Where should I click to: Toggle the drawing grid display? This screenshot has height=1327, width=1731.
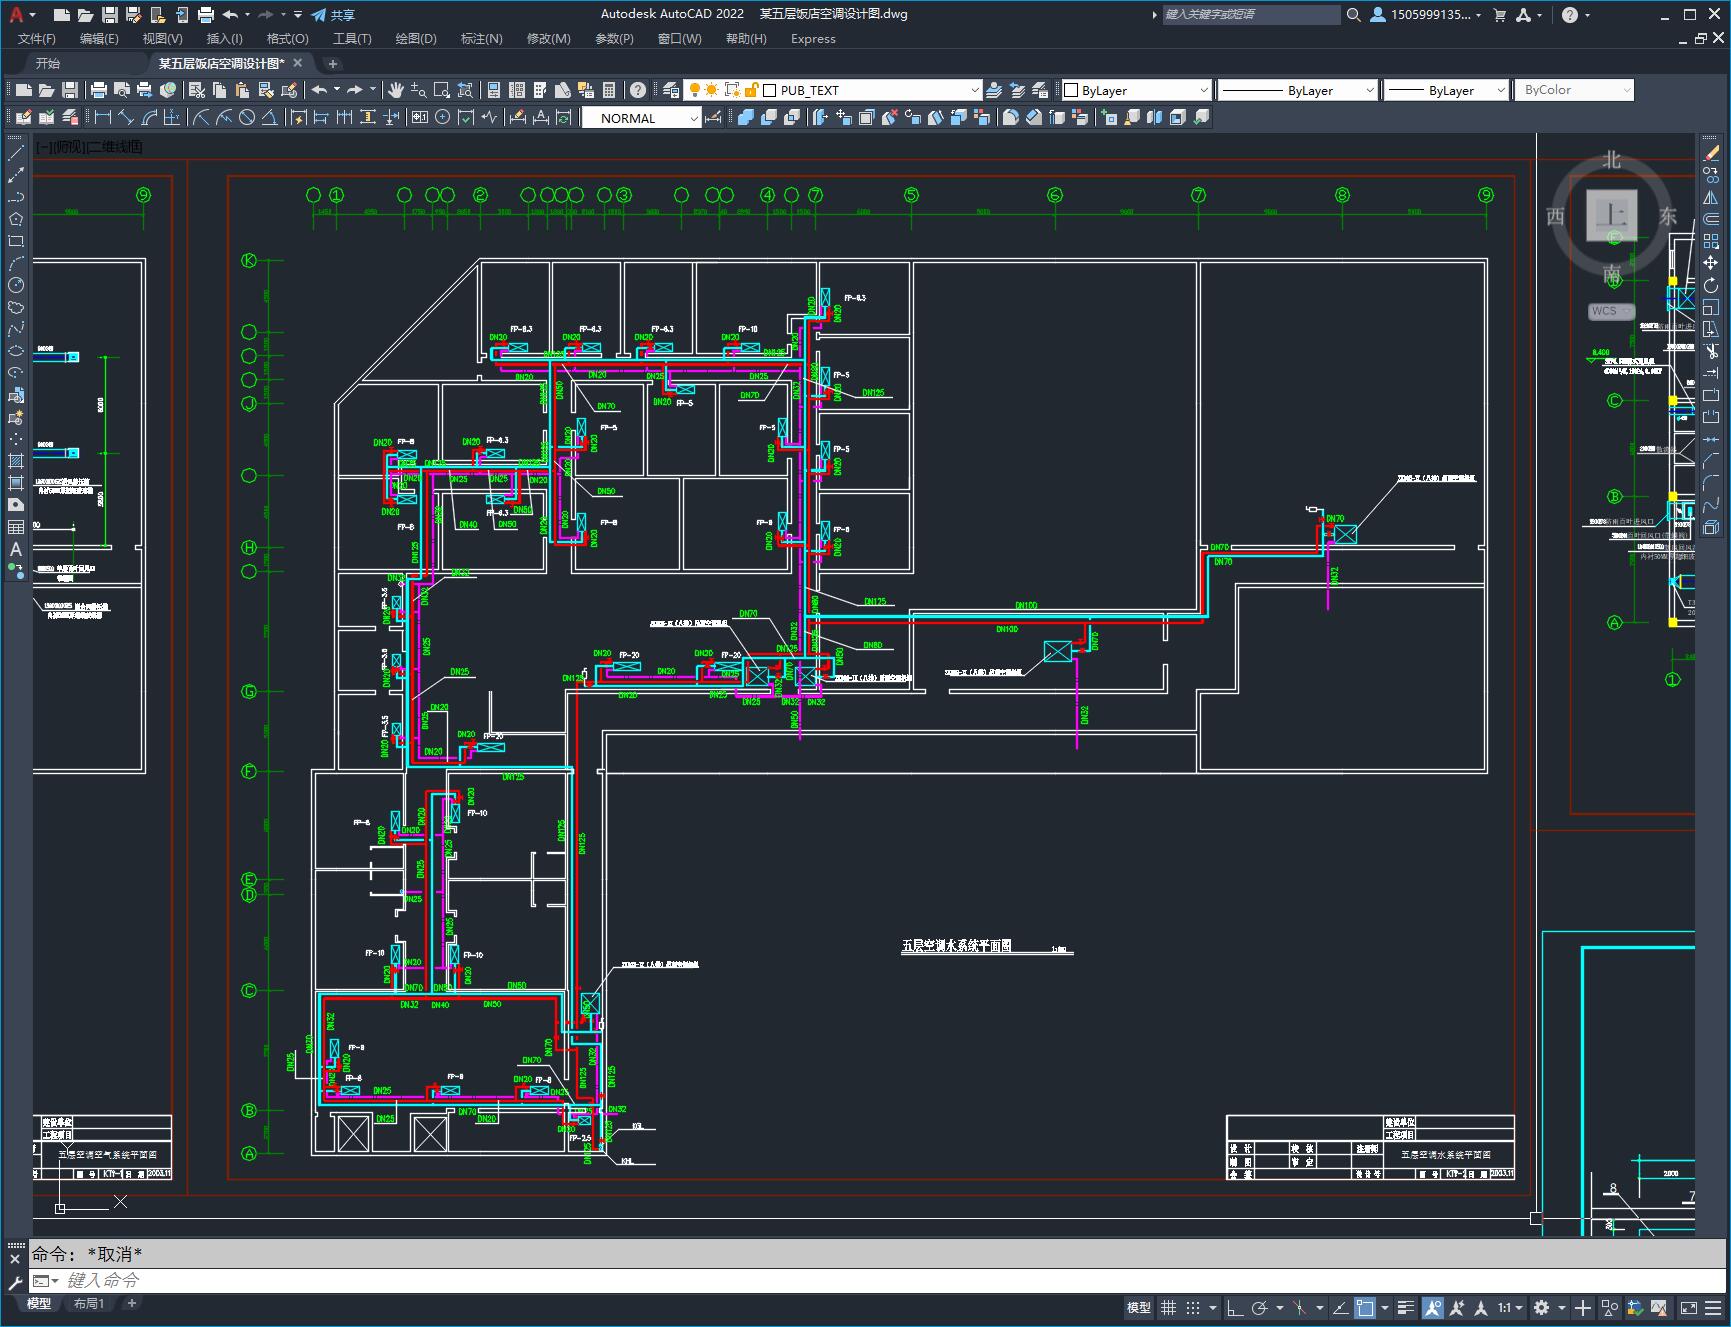pos(1168,1308)
